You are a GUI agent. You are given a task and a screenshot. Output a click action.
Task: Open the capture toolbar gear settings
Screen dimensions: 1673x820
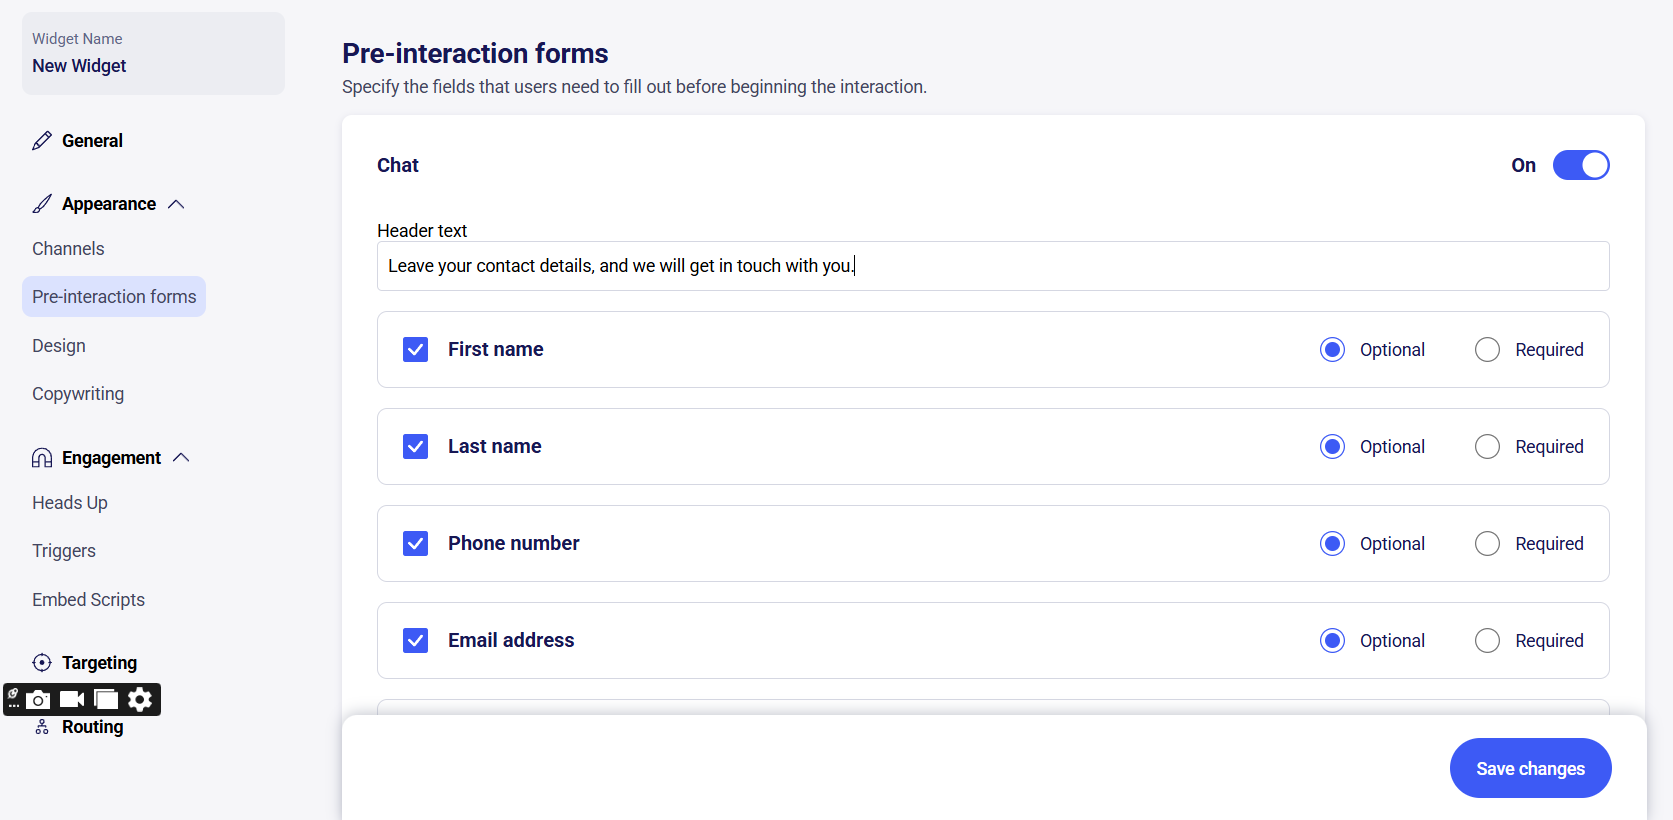(140, 700)
